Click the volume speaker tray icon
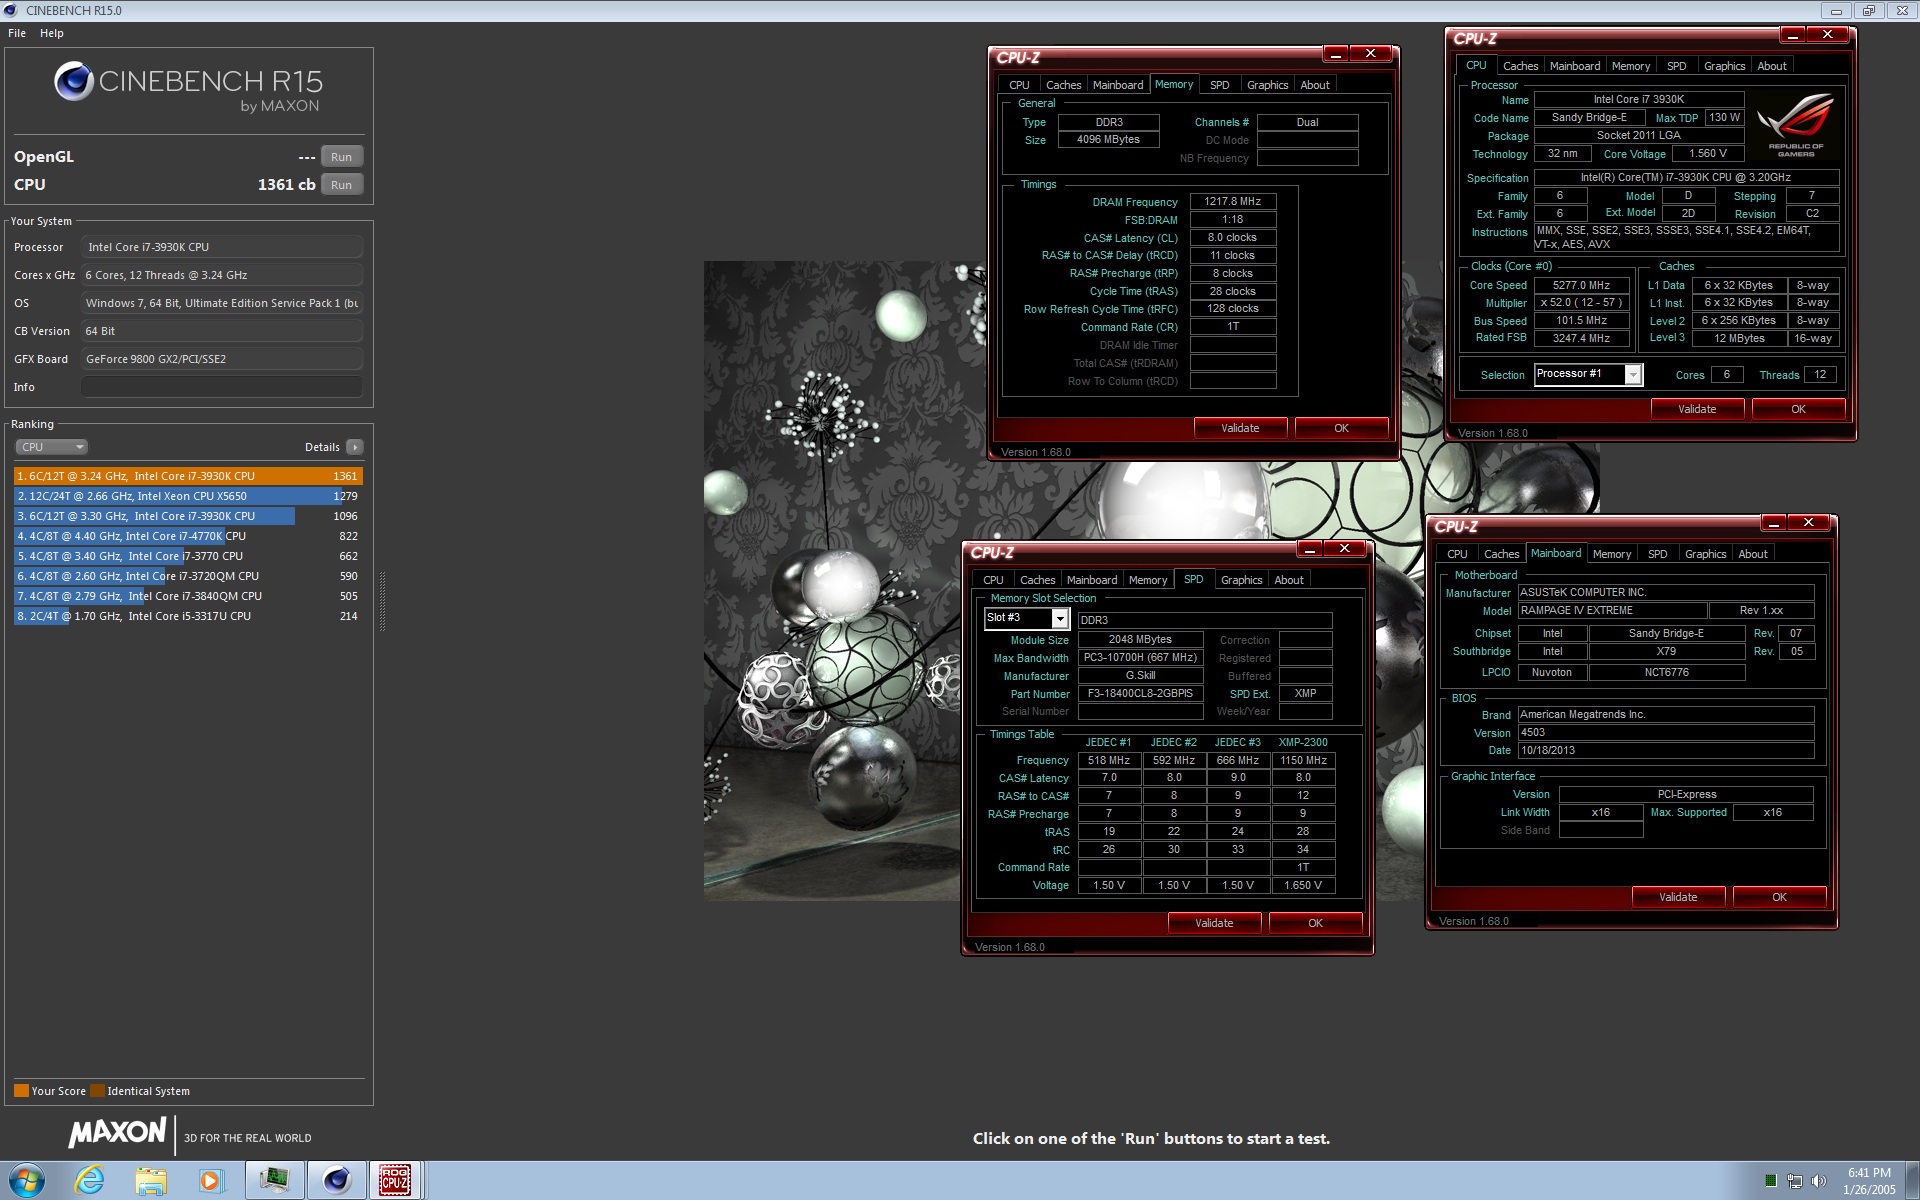The height and width of the screenshot is (1200, 1920). coord(1819,1181)
